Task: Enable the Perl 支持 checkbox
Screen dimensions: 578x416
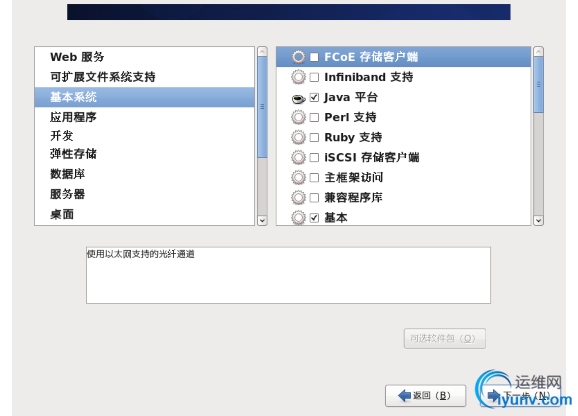Action: tap(314, 118)
